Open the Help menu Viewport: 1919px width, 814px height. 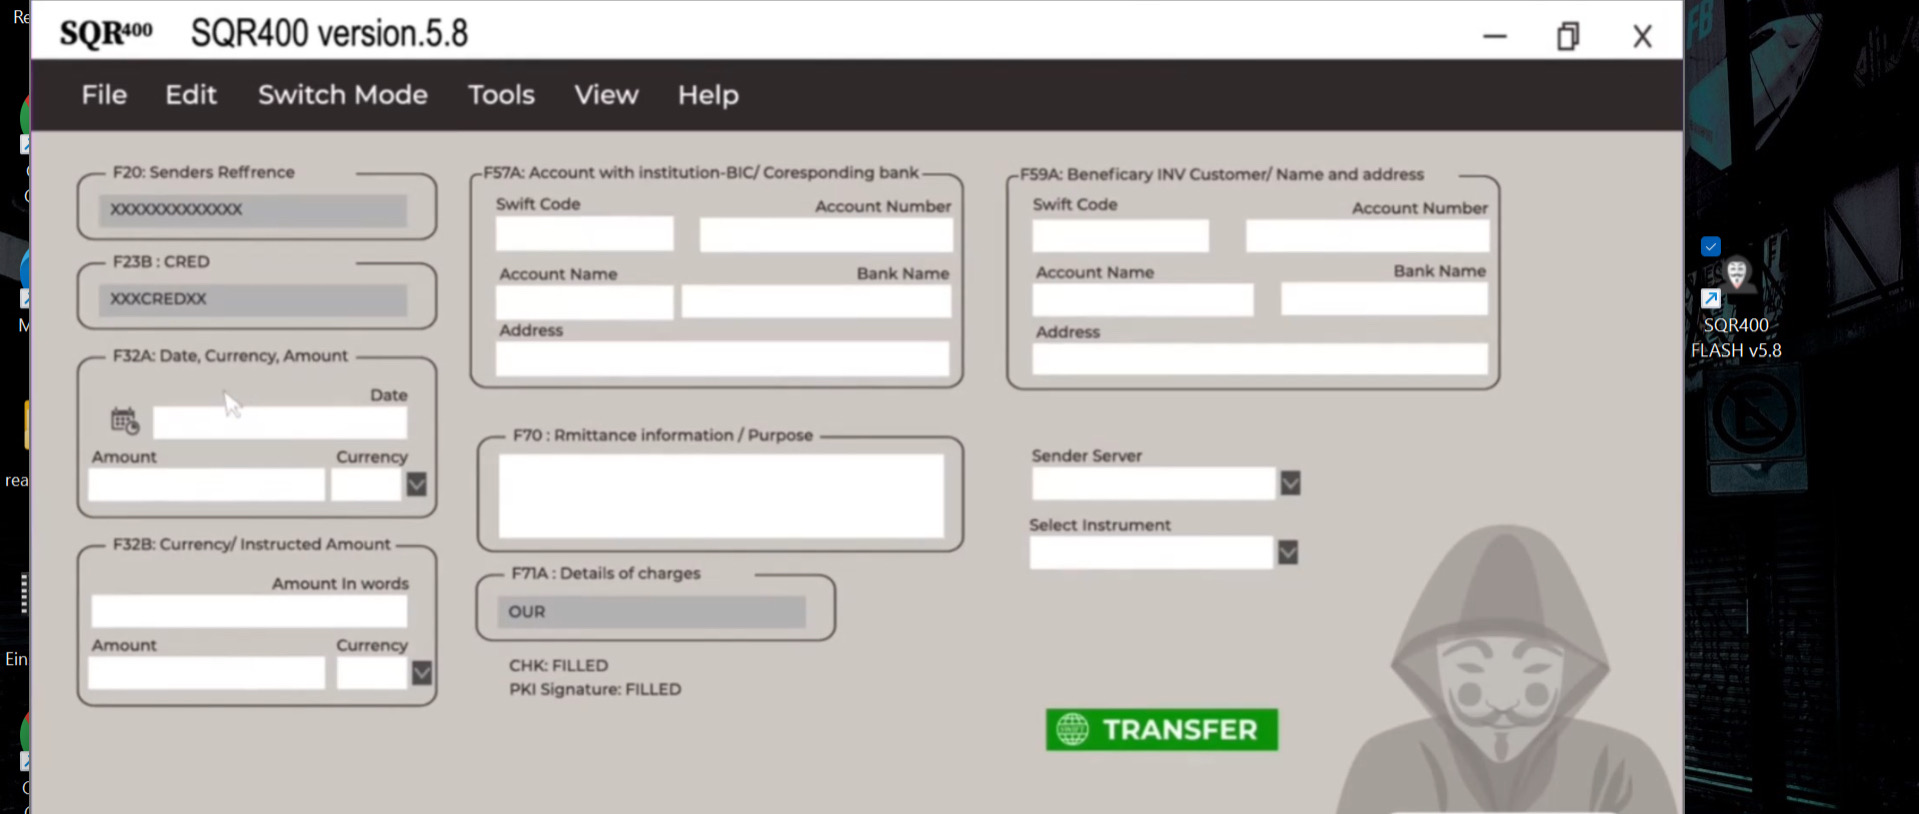(x=708, y=95)
